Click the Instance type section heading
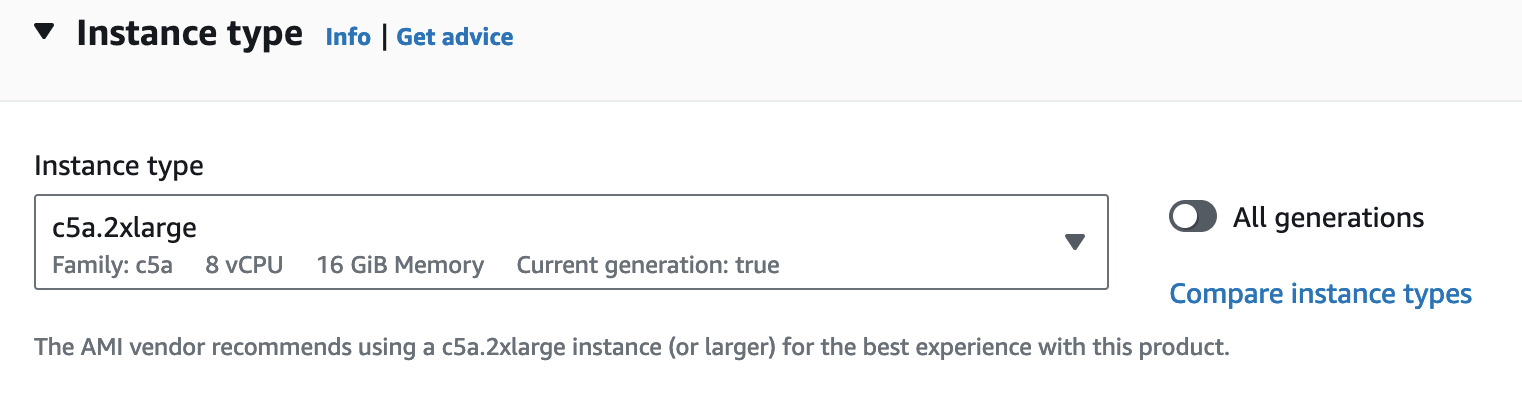1522x398 pixels. coord(189,34)
